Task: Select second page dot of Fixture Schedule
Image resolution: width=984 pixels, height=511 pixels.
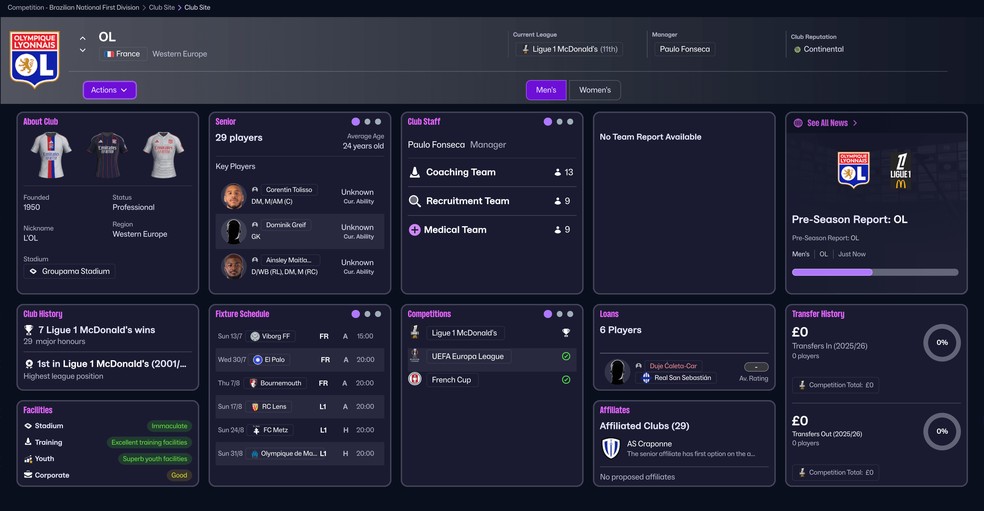Action: click(x=367, y=314)
